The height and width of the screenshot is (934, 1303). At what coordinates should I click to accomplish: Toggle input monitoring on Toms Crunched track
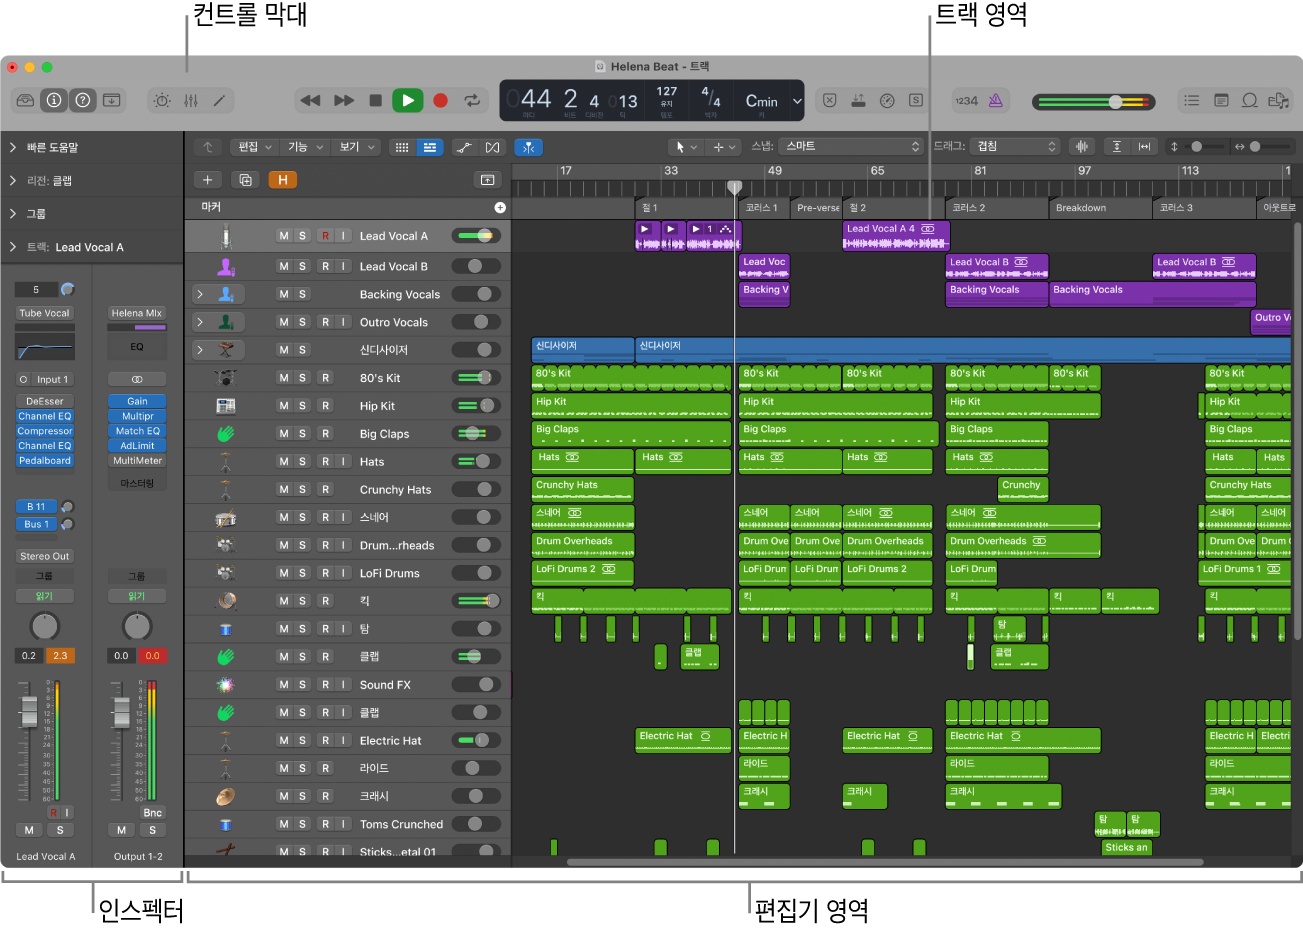coord(343,824)
